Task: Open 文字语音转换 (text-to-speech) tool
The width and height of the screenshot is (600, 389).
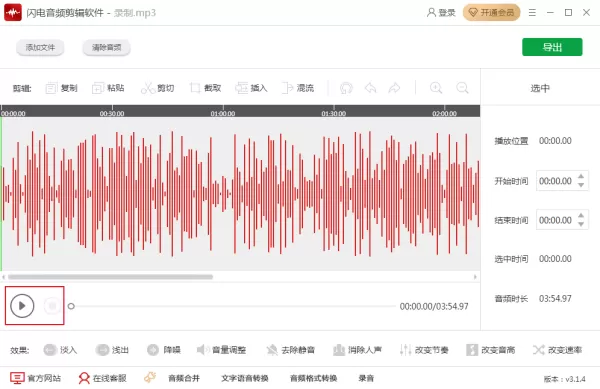Action: coord(245,378)
